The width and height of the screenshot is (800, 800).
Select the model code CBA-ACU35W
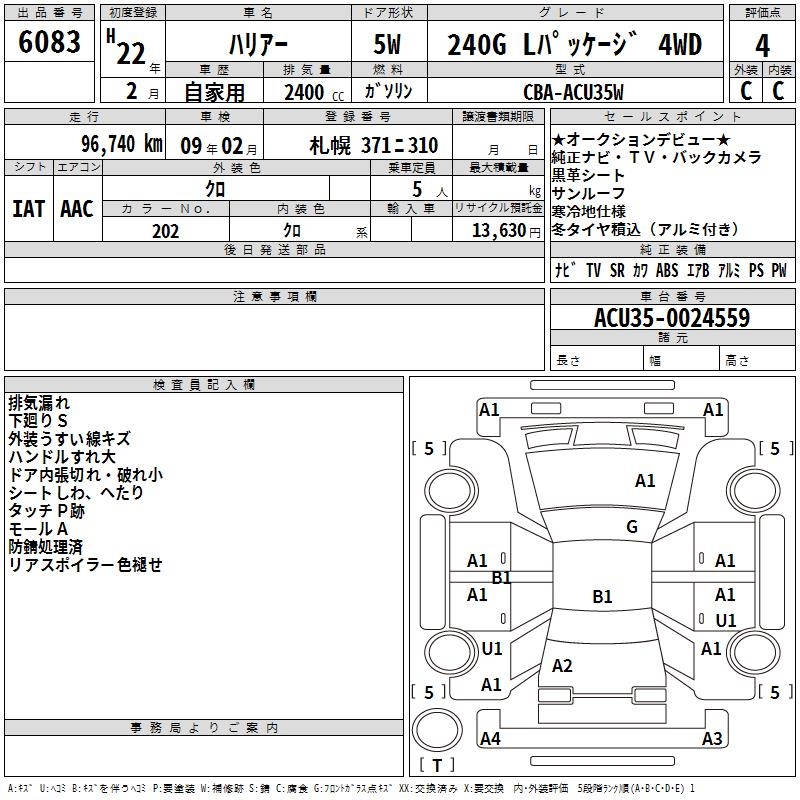(573, 93)
